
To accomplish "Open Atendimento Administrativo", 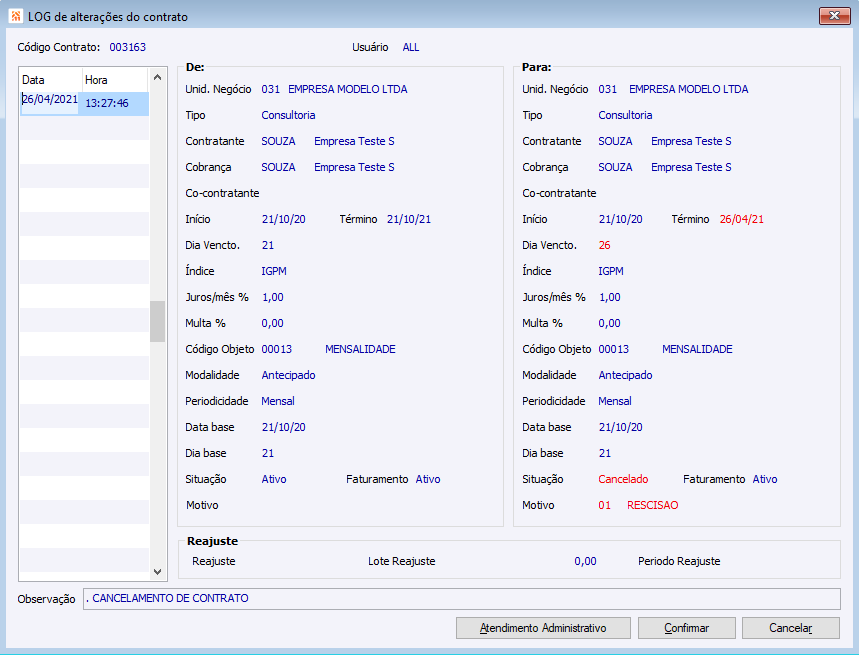I will click(x=543, y=628).
